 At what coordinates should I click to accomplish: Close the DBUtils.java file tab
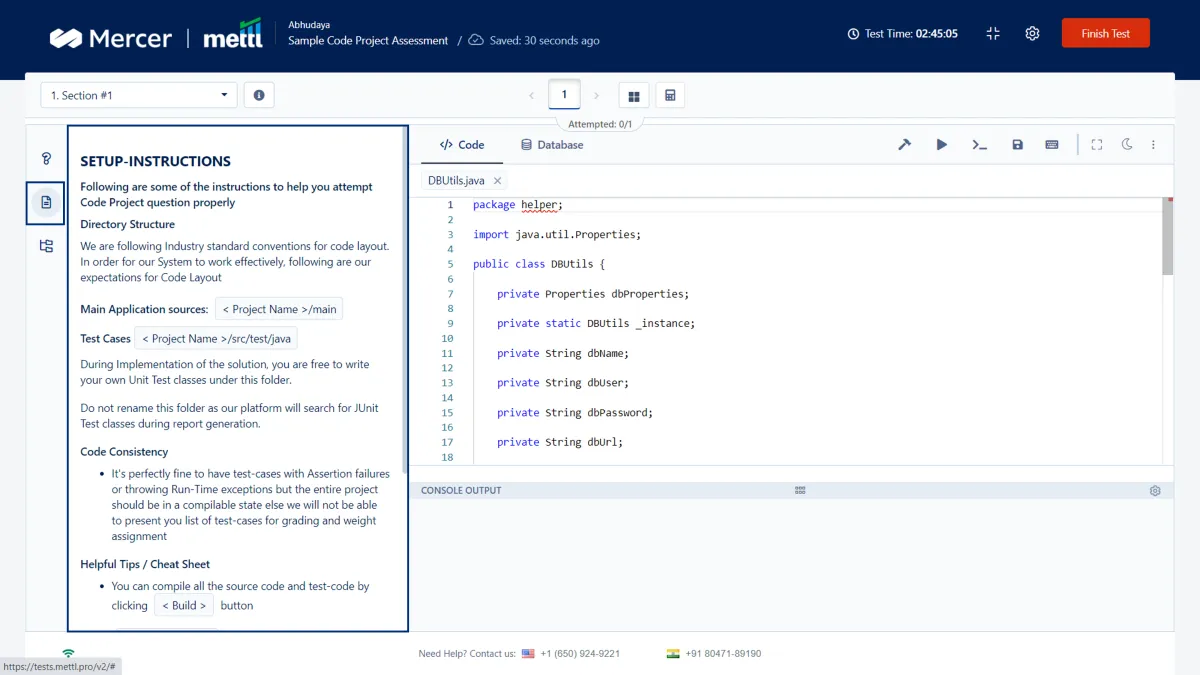pyautogui.click(x=497, y=181)
